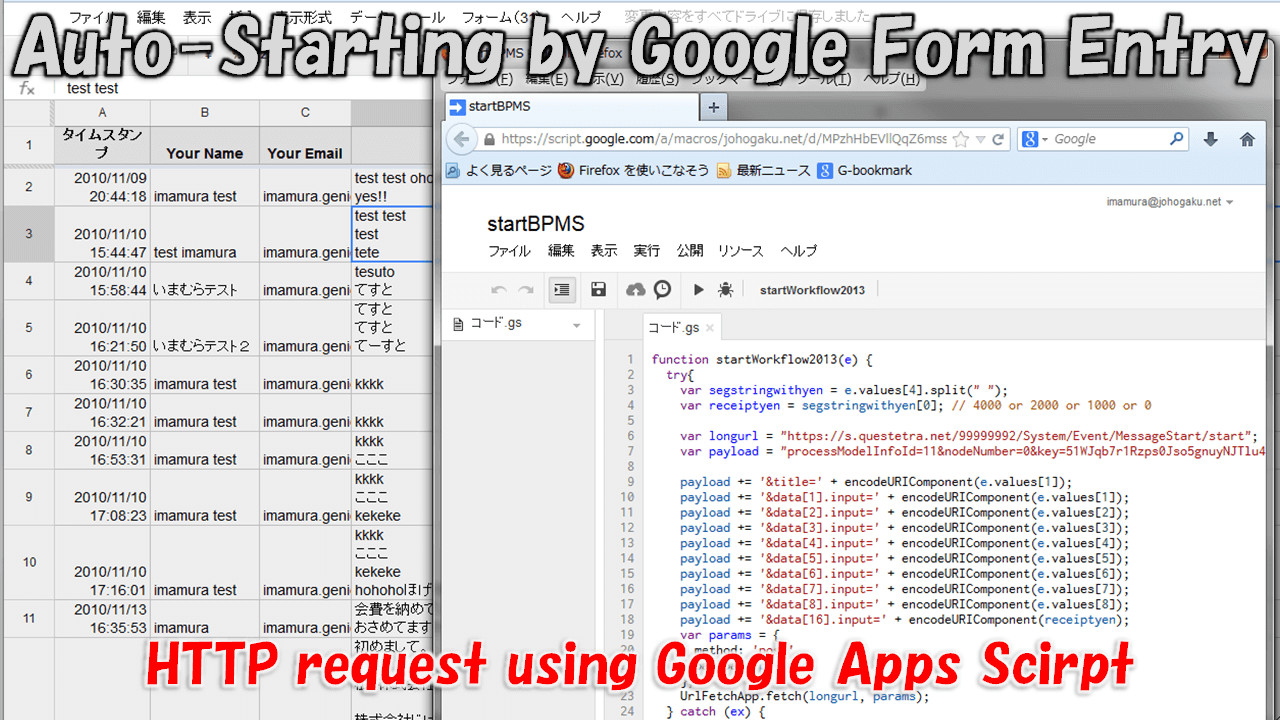Click the redo arrow in script editor

coord(525,289)
